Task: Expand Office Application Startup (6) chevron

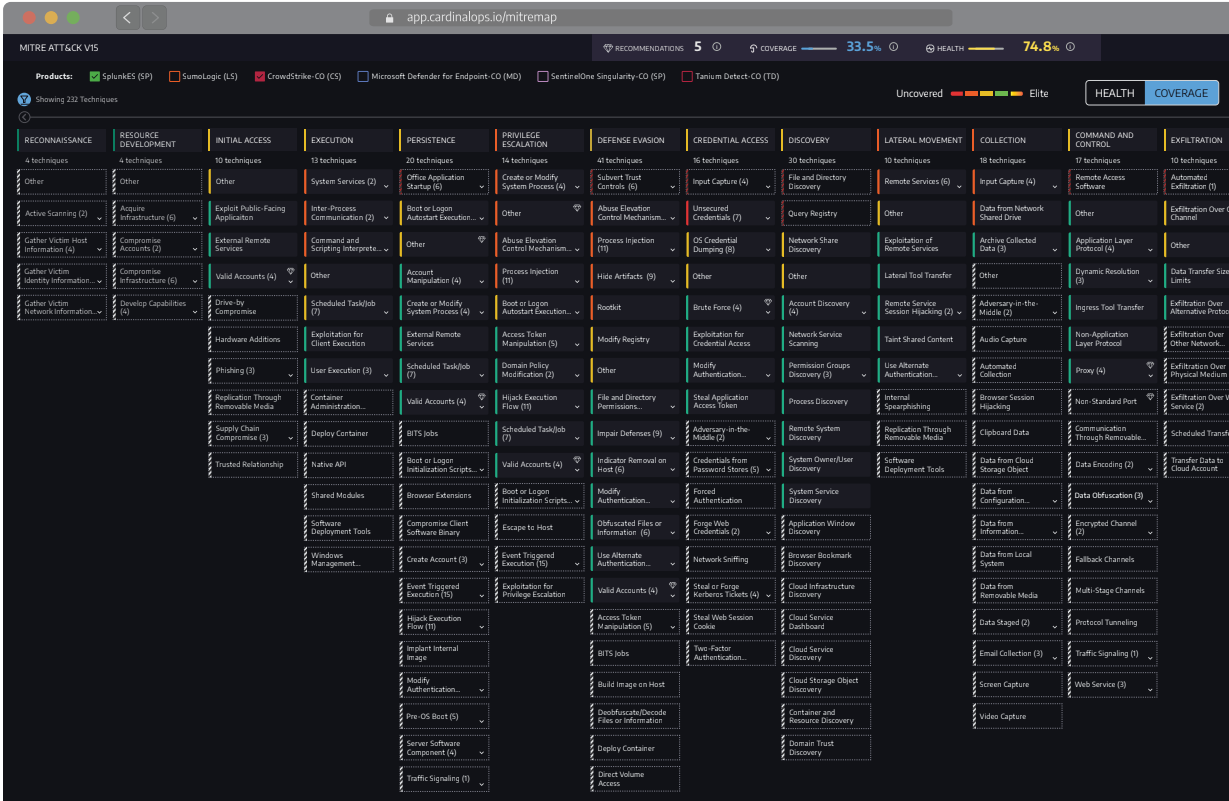Action: pyautogui.click(x=482, y=185)
